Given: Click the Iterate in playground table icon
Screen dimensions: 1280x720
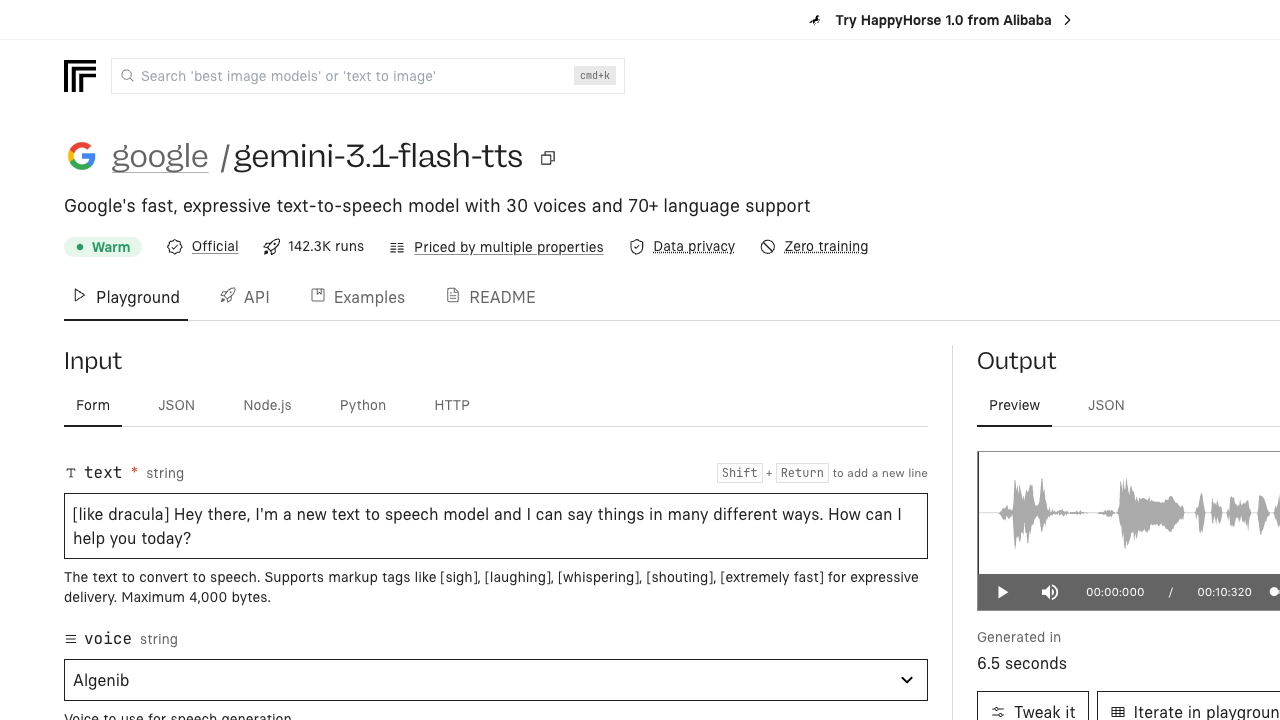Looking at the screenshot, I should point(1118,712).
